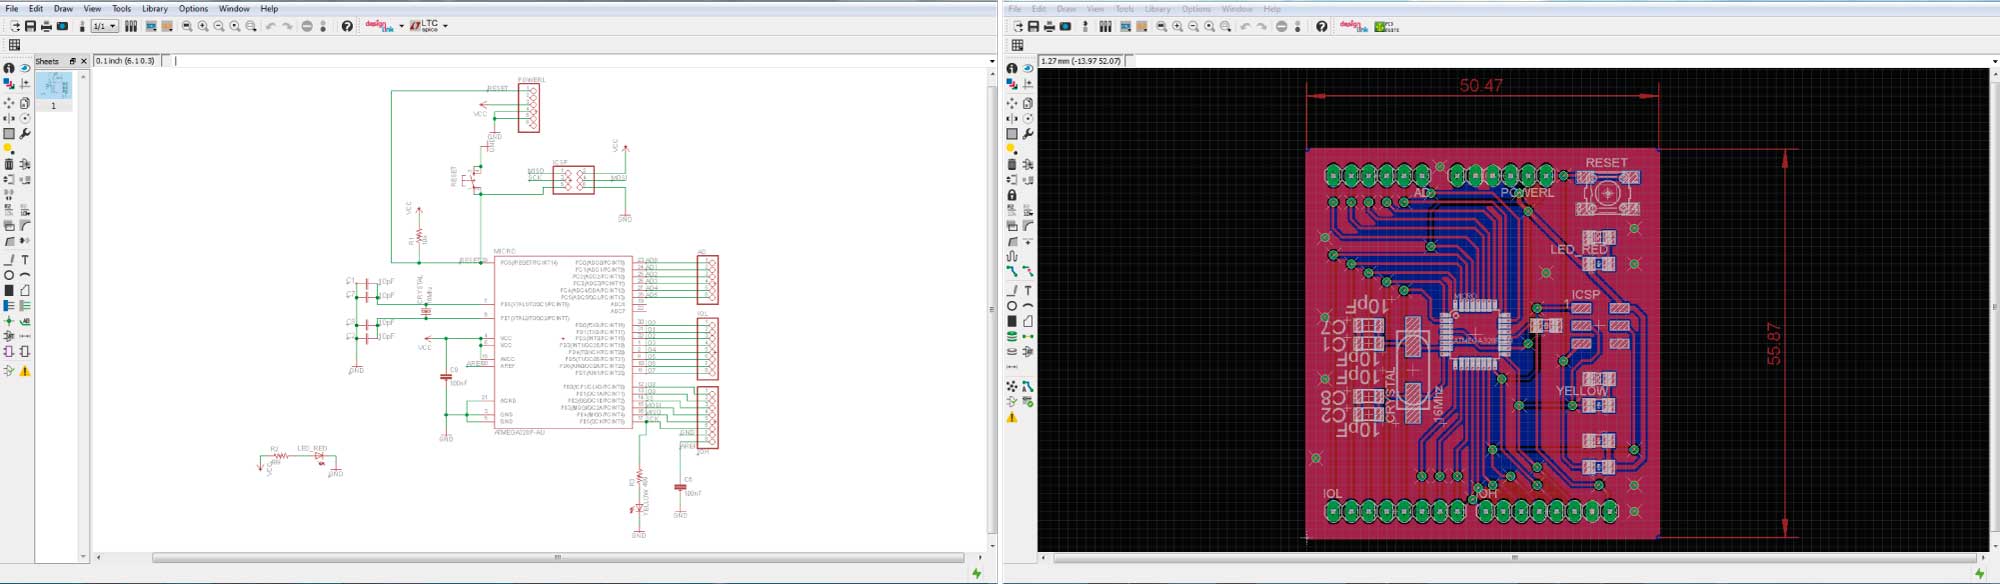Select the Info tool in board window
The width and height of the screenshot is (2000, 584).
tap(1012, 68)
